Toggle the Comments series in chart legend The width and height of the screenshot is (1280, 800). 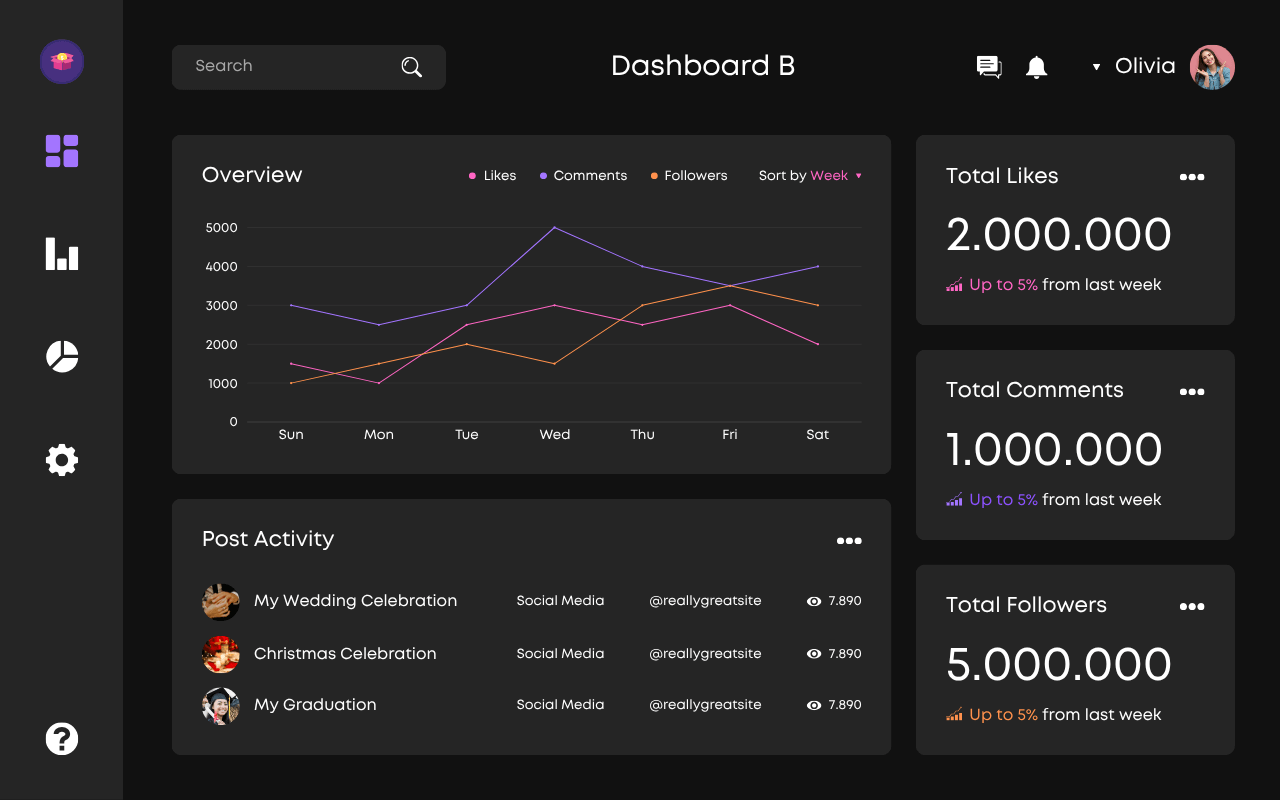point(583,176)
